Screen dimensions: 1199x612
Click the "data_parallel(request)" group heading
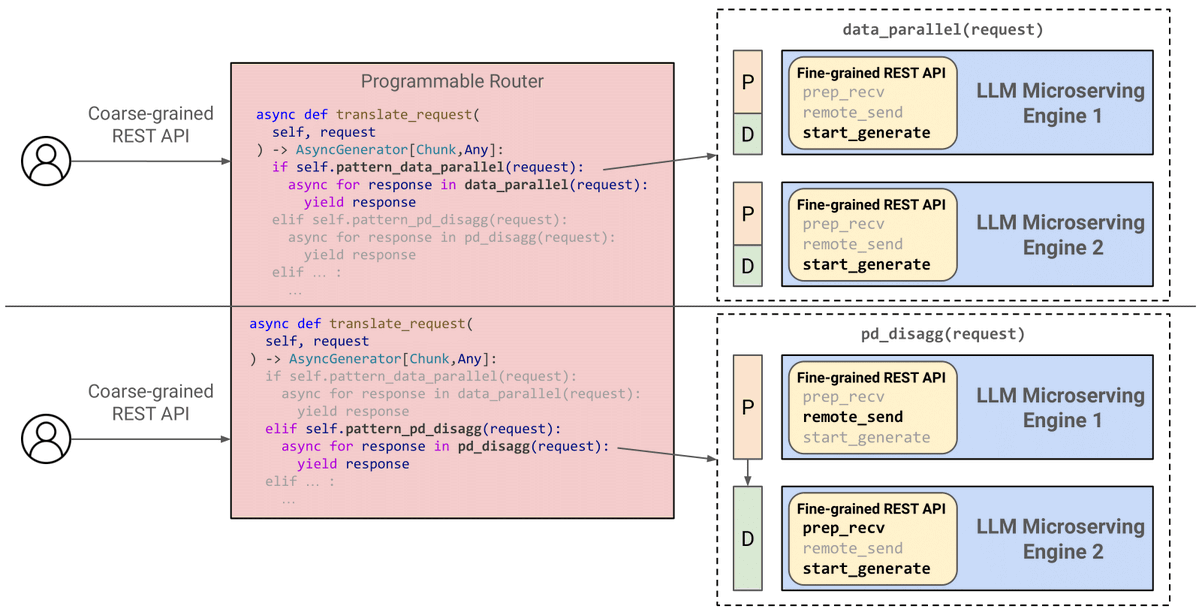click(x=943, y=30)
